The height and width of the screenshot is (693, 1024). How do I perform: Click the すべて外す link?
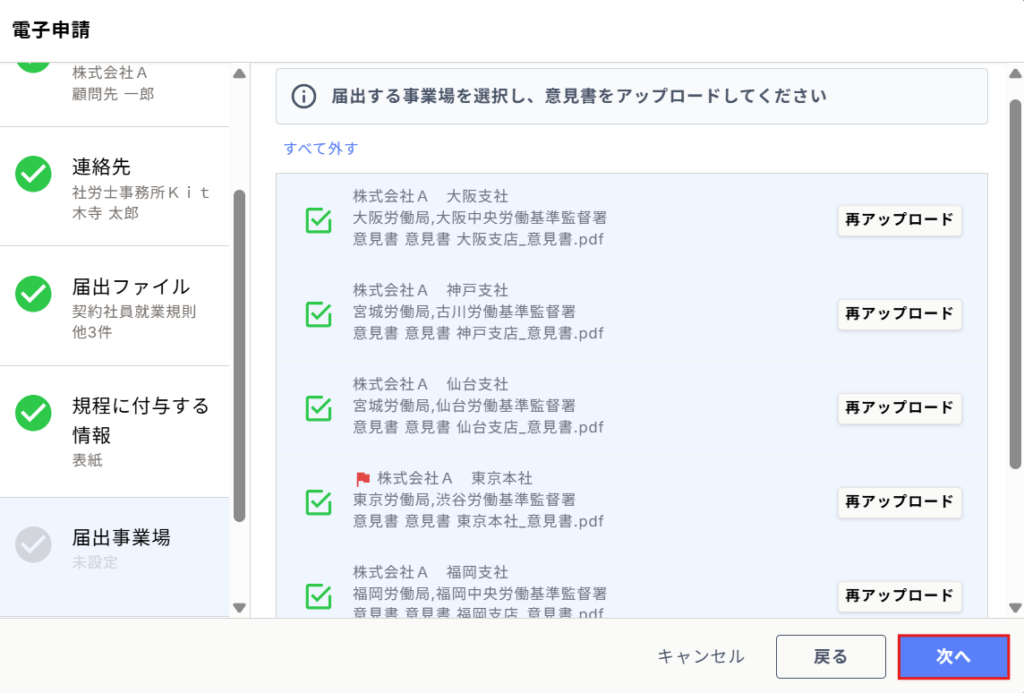[321, 148]
